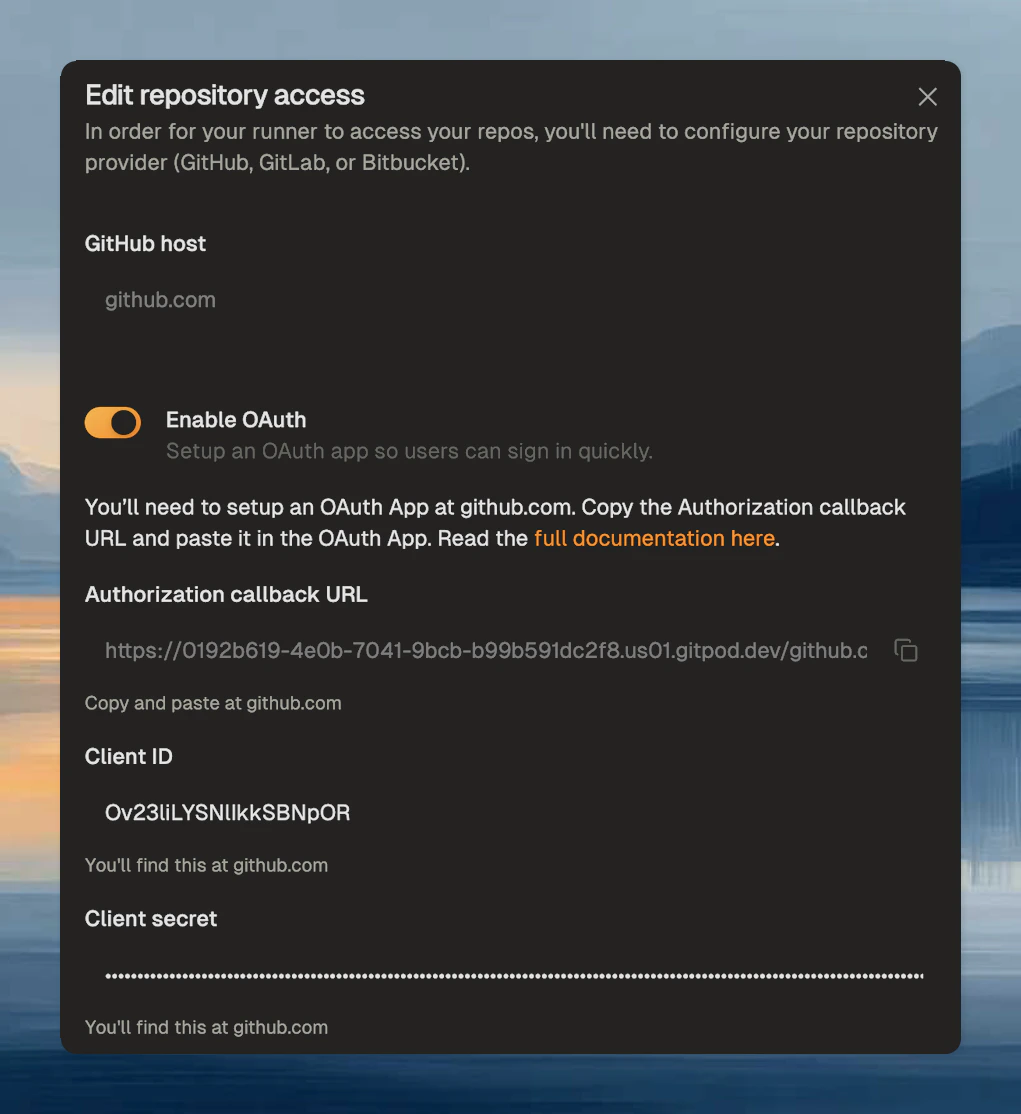Viewport: 1021px width, 1114px height.
Task: Click the github.com placeholder in GitHub host
Action: (160, 299)
